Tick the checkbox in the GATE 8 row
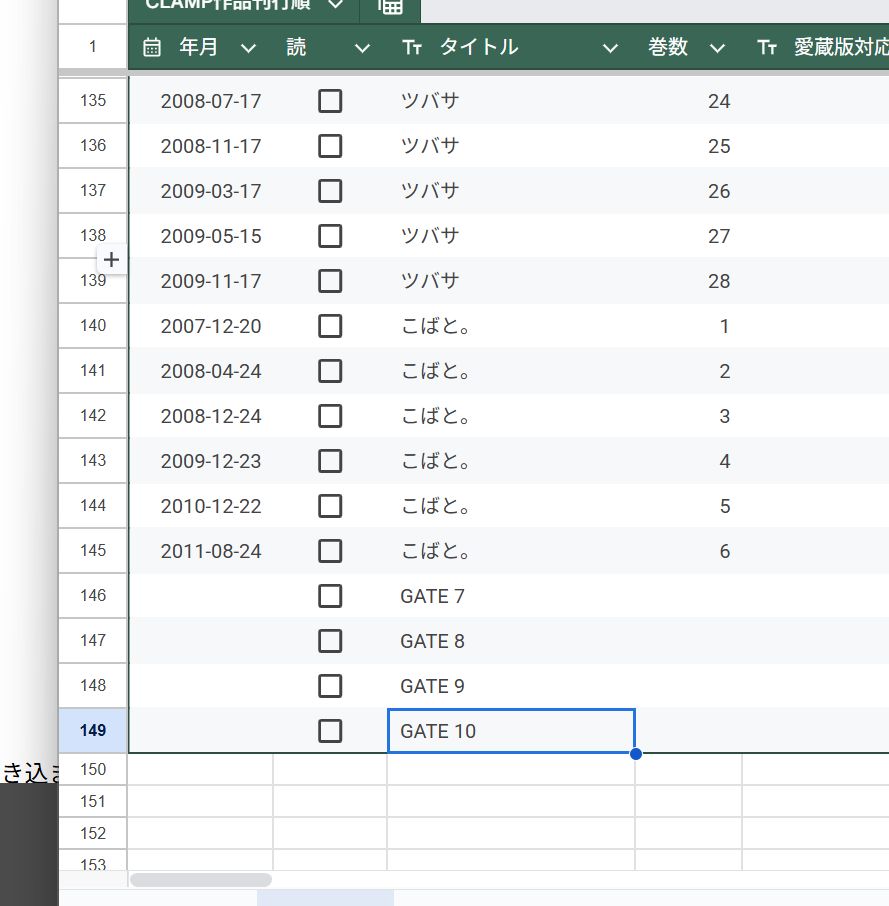Viewport: 889px width, 906px height. coord(330,641)
